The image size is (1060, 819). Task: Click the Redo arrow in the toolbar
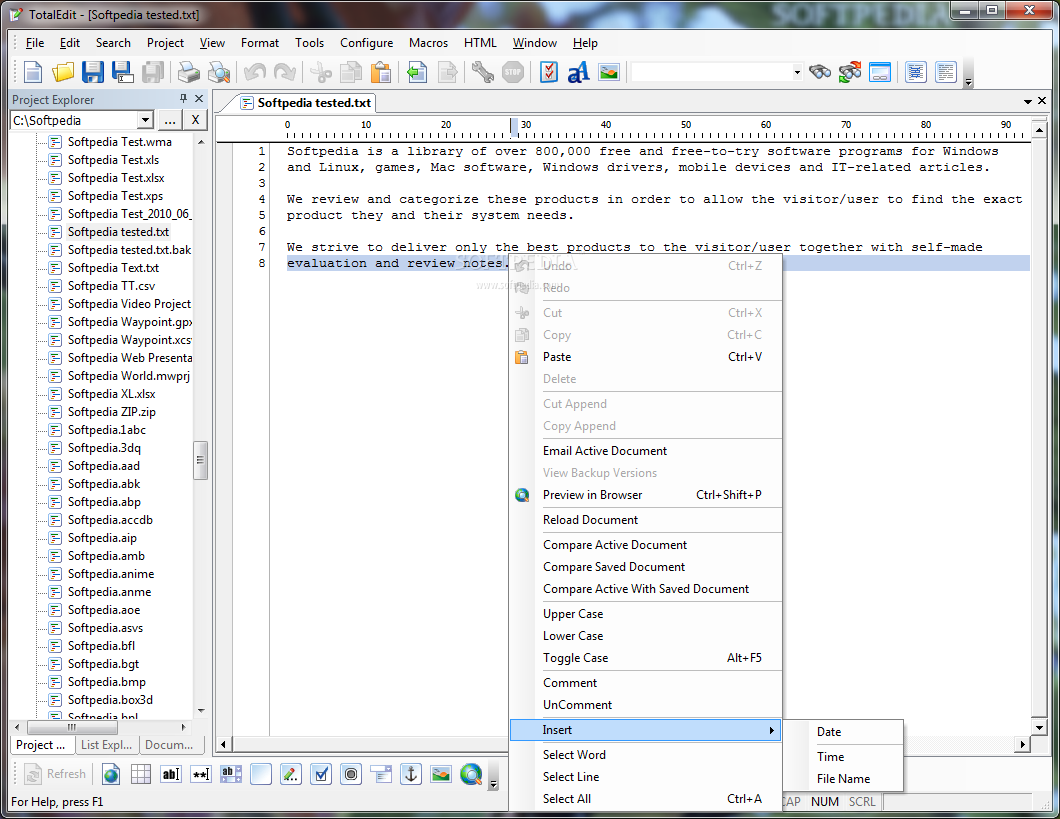point(285,72)
